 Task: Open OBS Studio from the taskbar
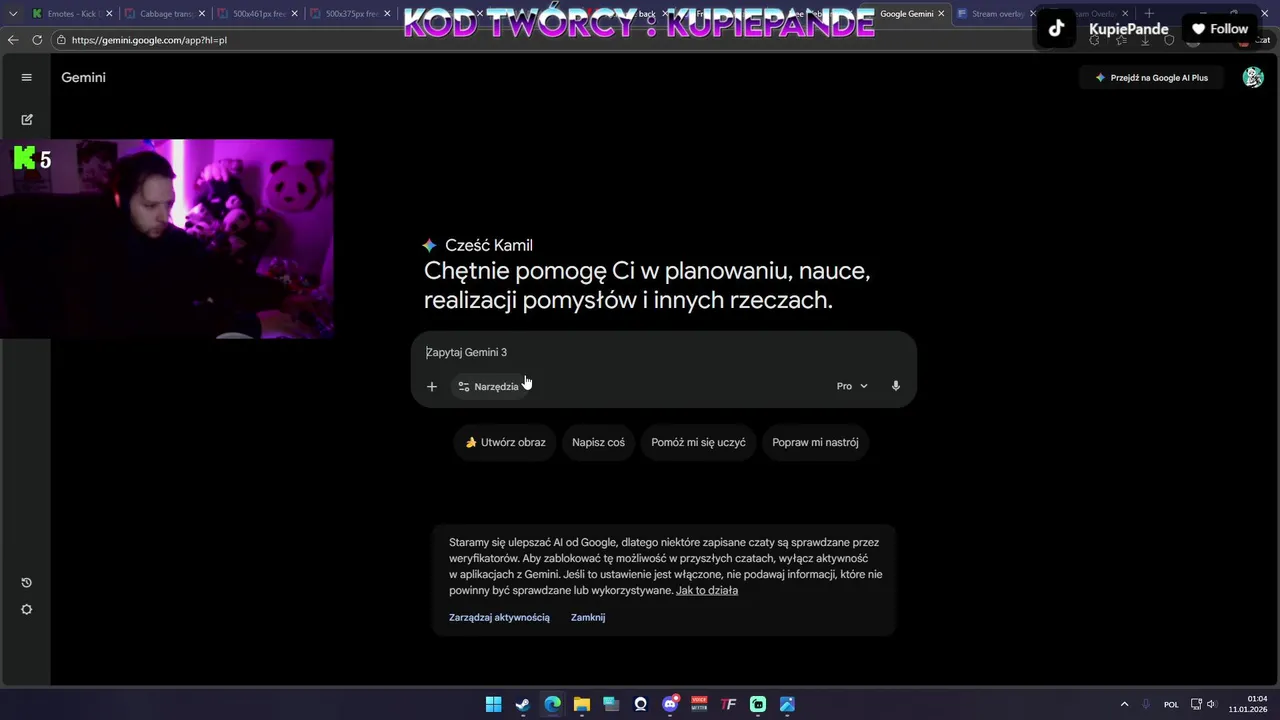point(641,704)
